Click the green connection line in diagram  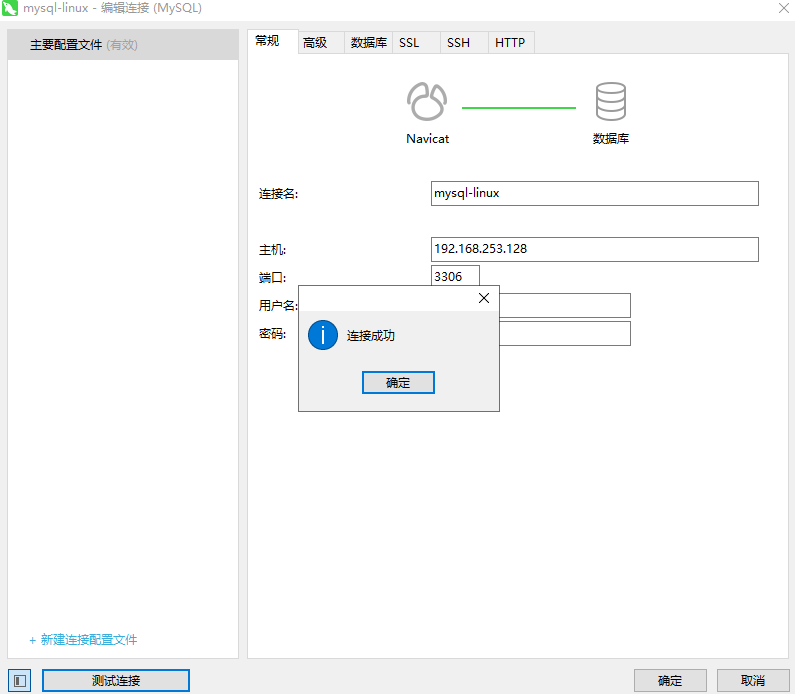tap(519, 107)
